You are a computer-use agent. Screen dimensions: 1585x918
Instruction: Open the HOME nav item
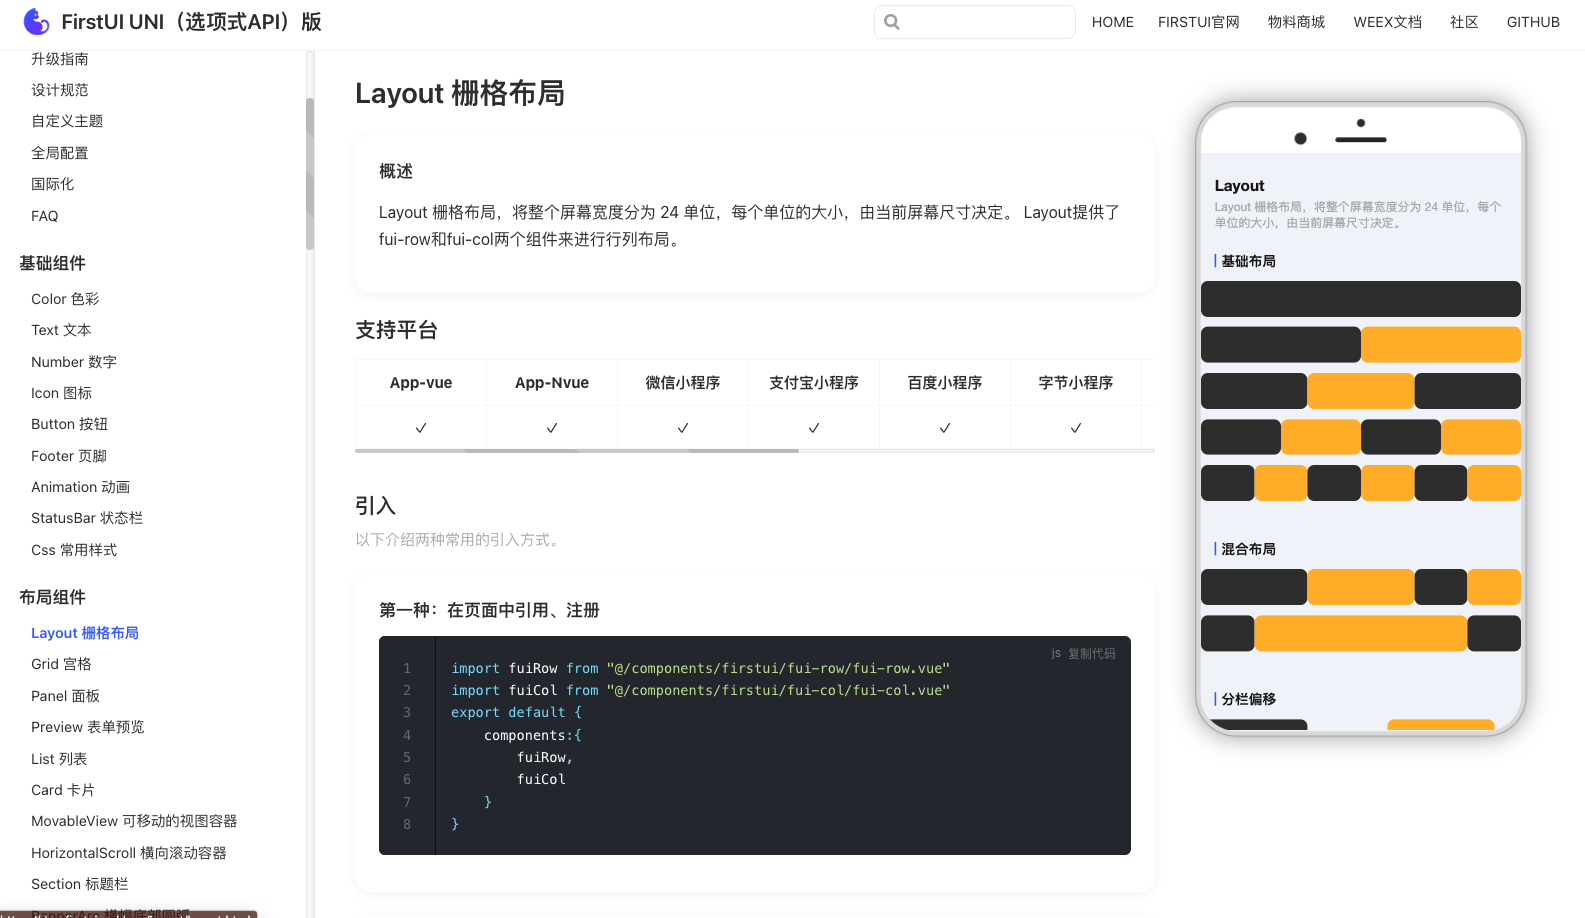tap(1113, 22)
